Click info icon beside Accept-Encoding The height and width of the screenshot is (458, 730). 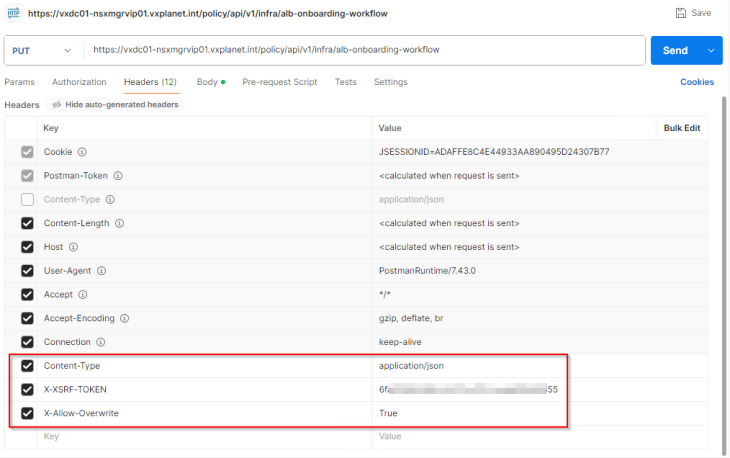(124, 318)
